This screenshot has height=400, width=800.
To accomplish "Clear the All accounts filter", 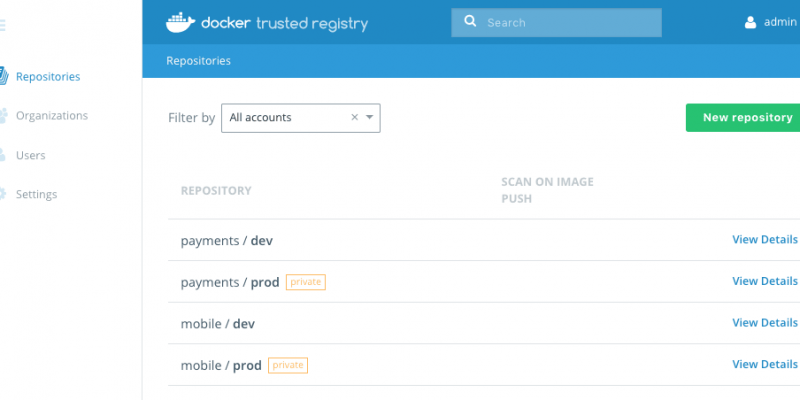I will click(355, 117).
